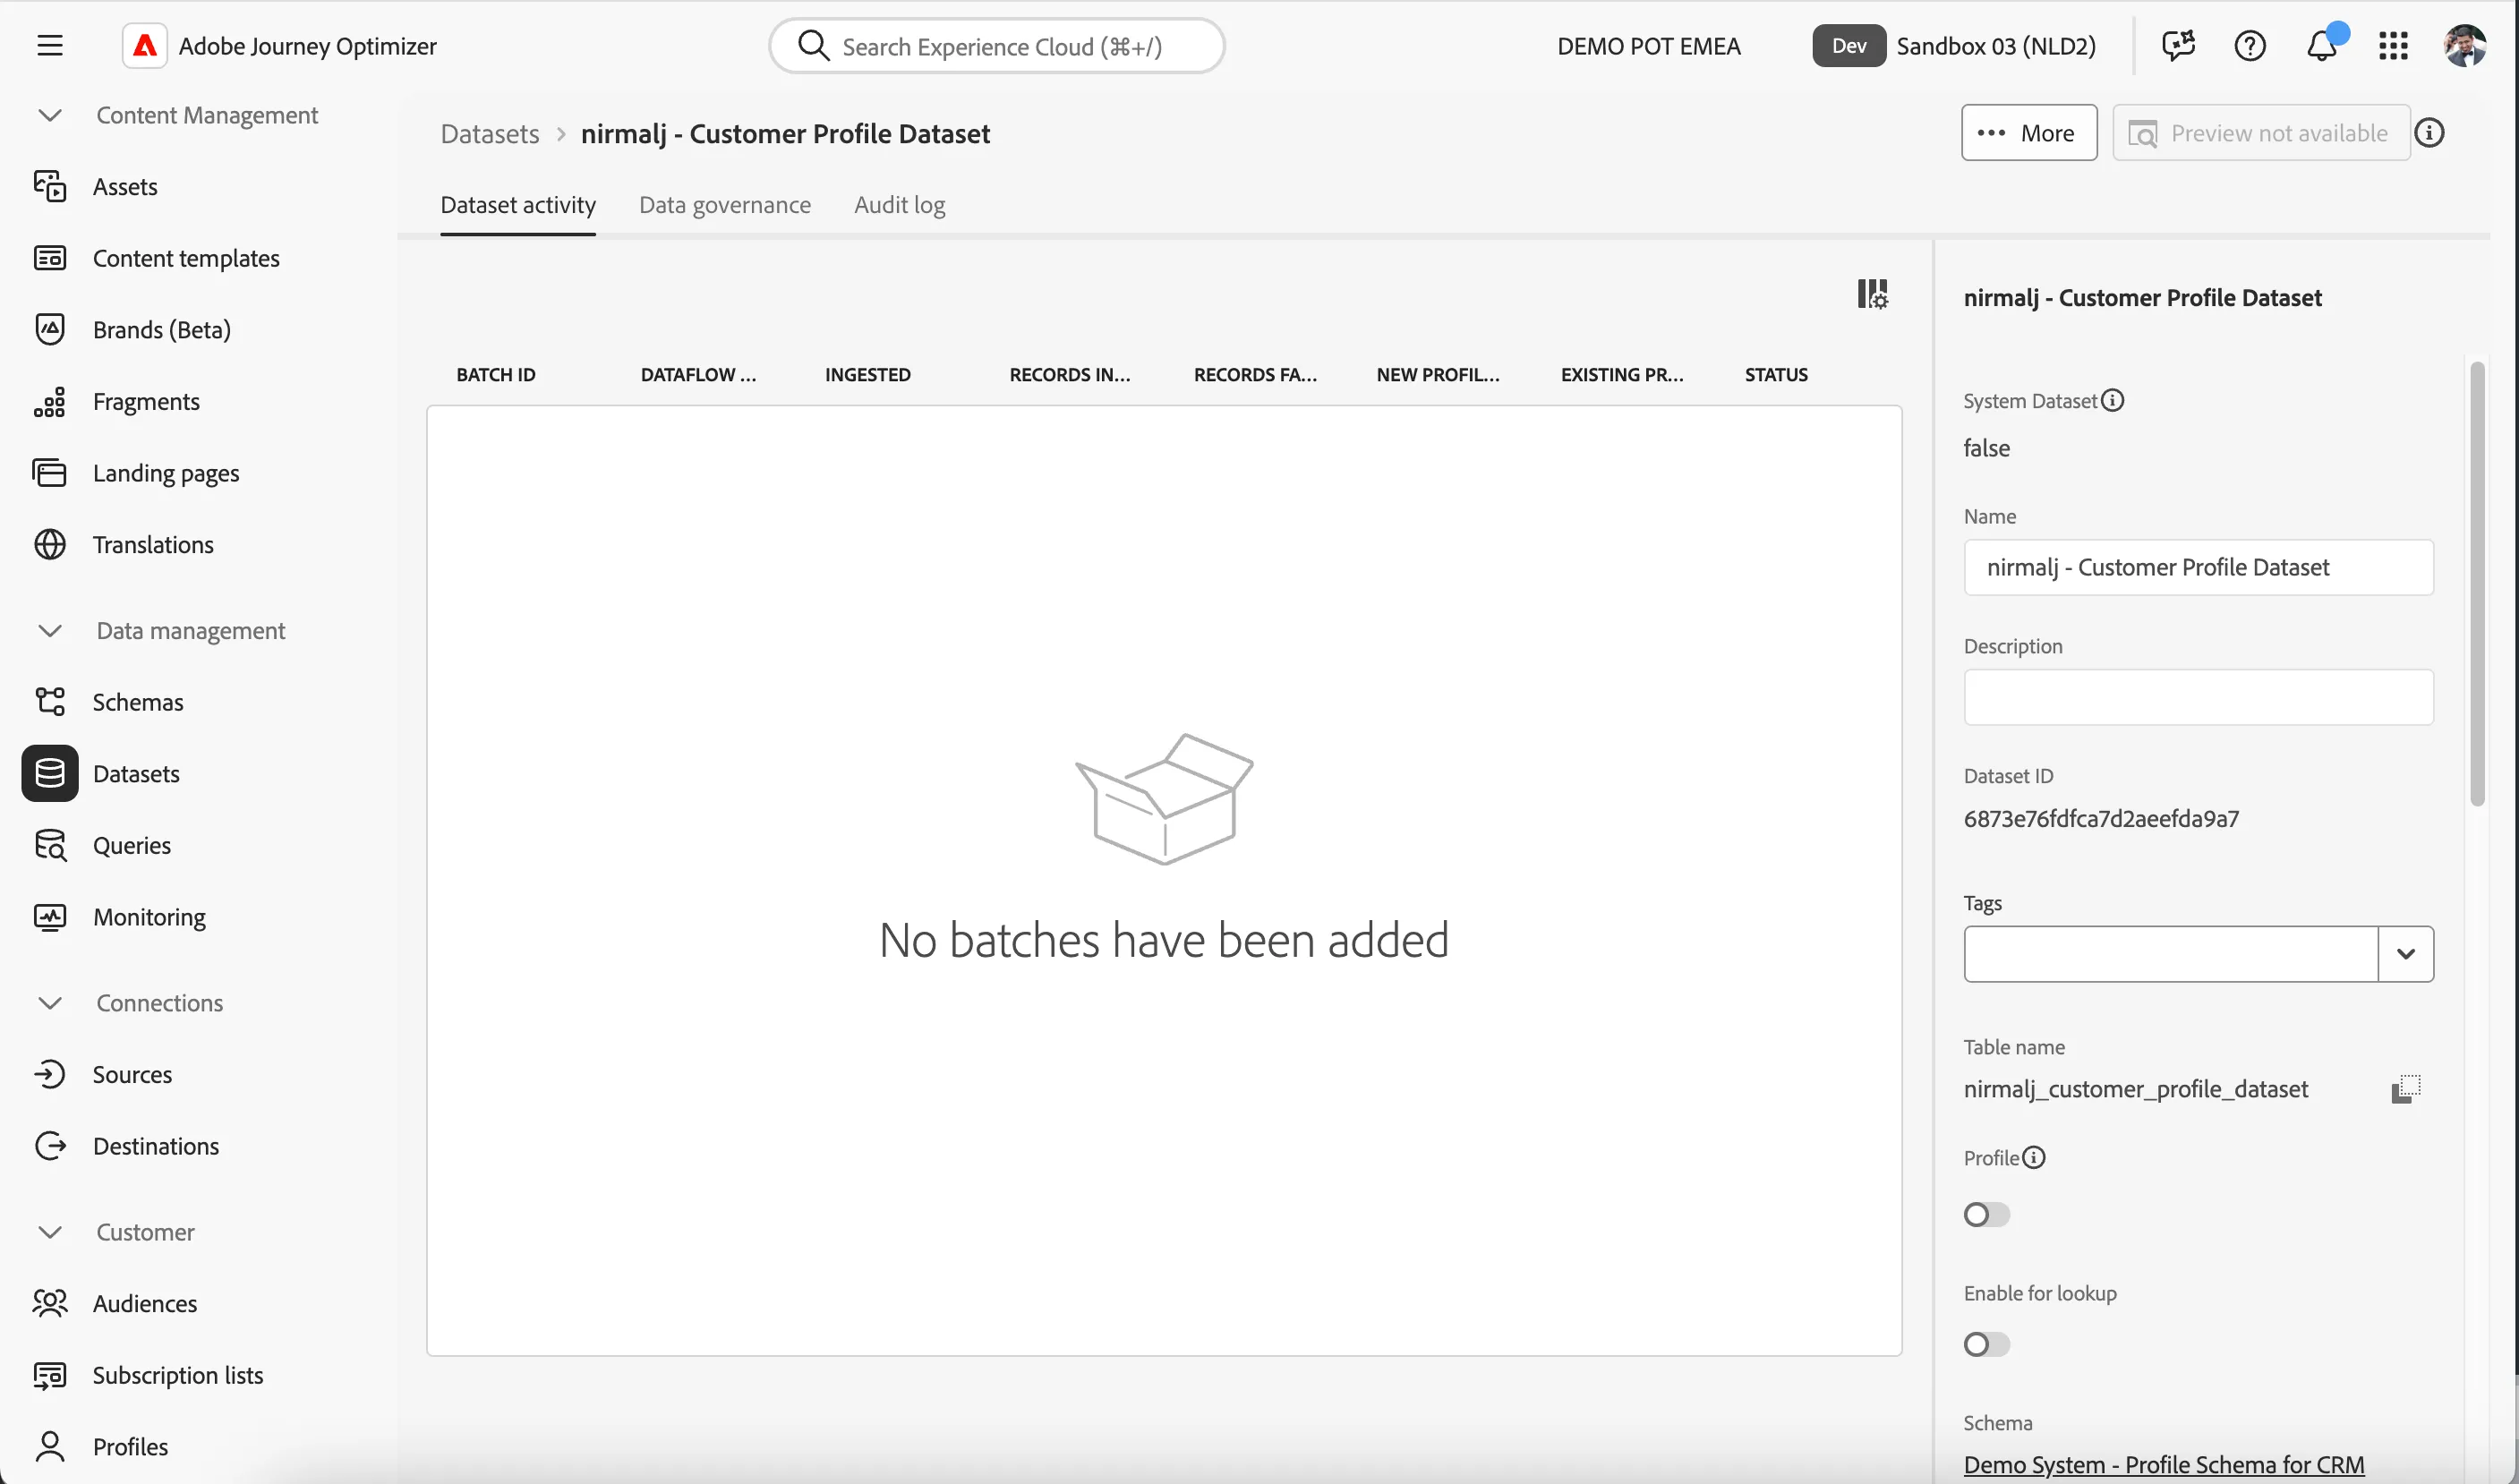Navigate to Landing pages
The width and height of the screenshot is (2519, 1484).
[166, 473]
